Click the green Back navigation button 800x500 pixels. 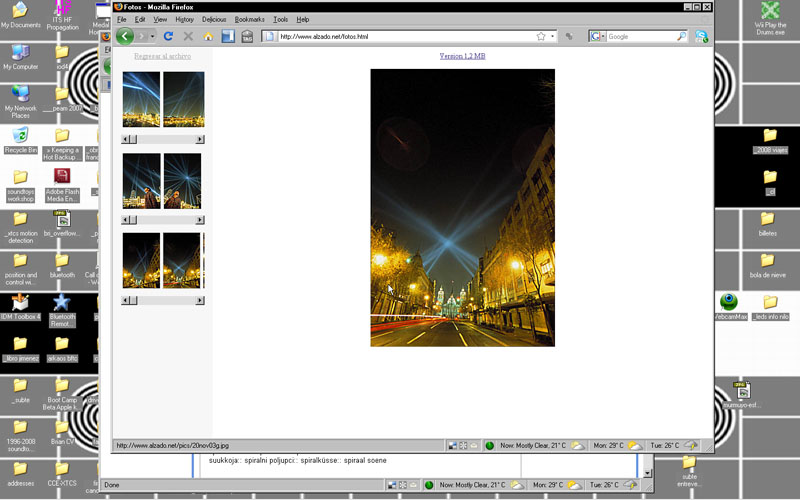tap(124, 37)
